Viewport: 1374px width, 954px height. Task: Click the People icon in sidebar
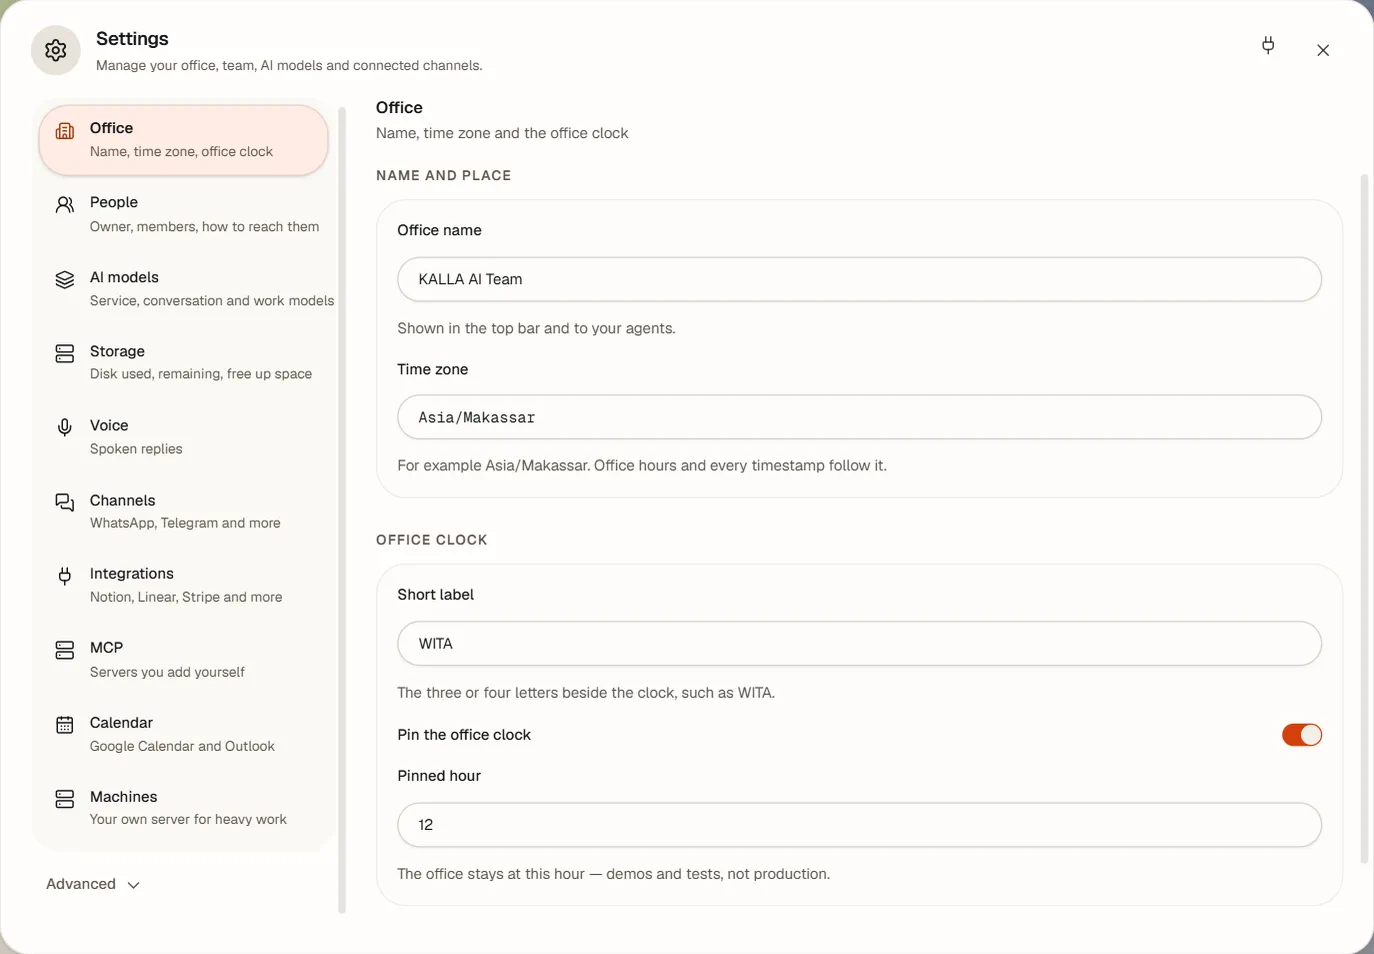click(65, 205)
